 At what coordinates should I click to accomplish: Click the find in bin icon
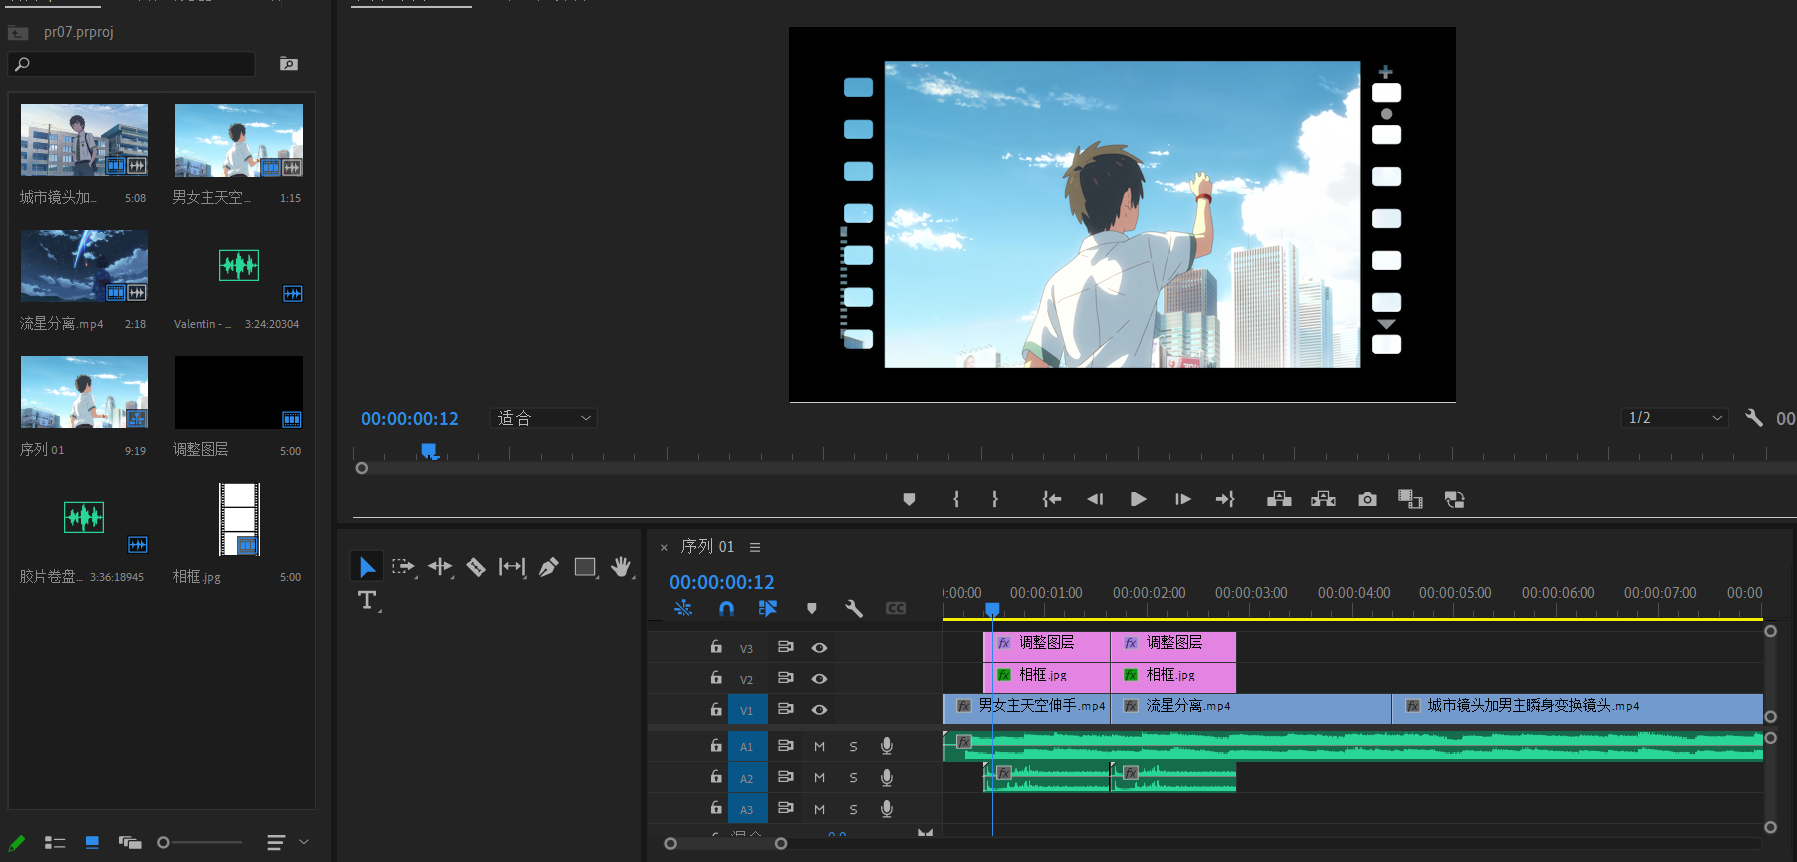[x=289, y=64]
